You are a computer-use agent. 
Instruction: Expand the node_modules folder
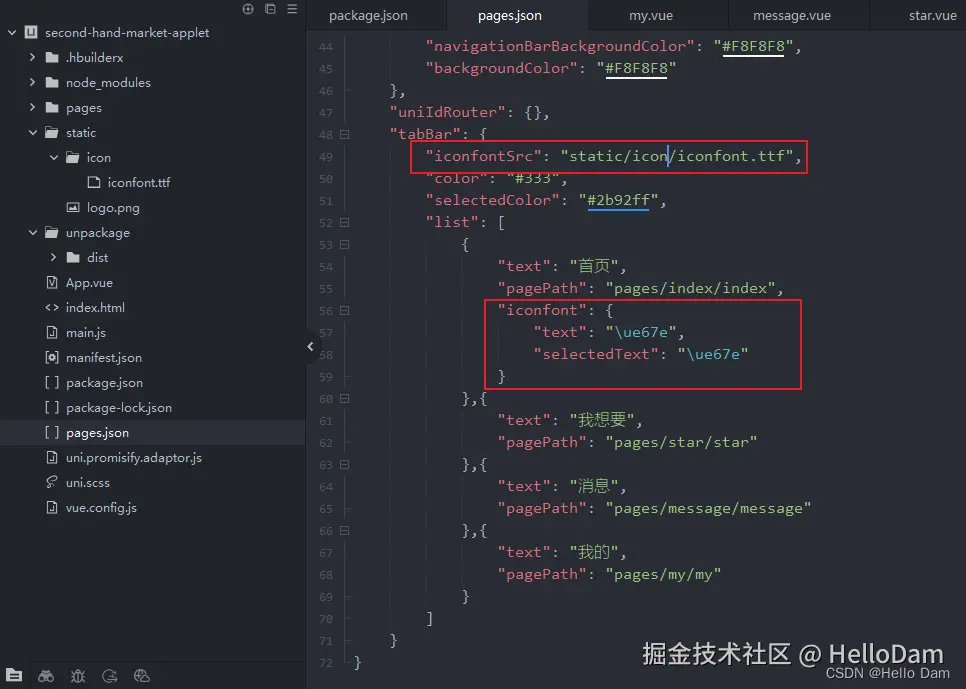pyautogui.click(x=32, y=82)
